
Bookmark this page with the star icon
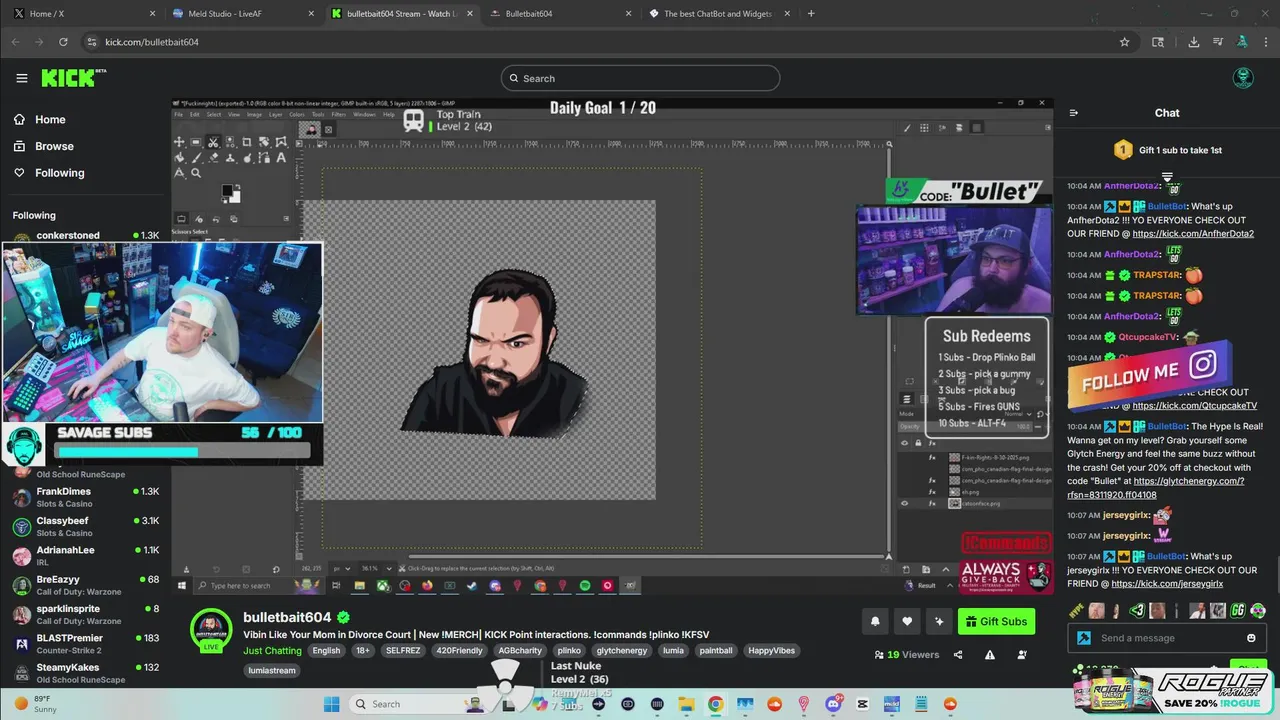click(1124, 42)
